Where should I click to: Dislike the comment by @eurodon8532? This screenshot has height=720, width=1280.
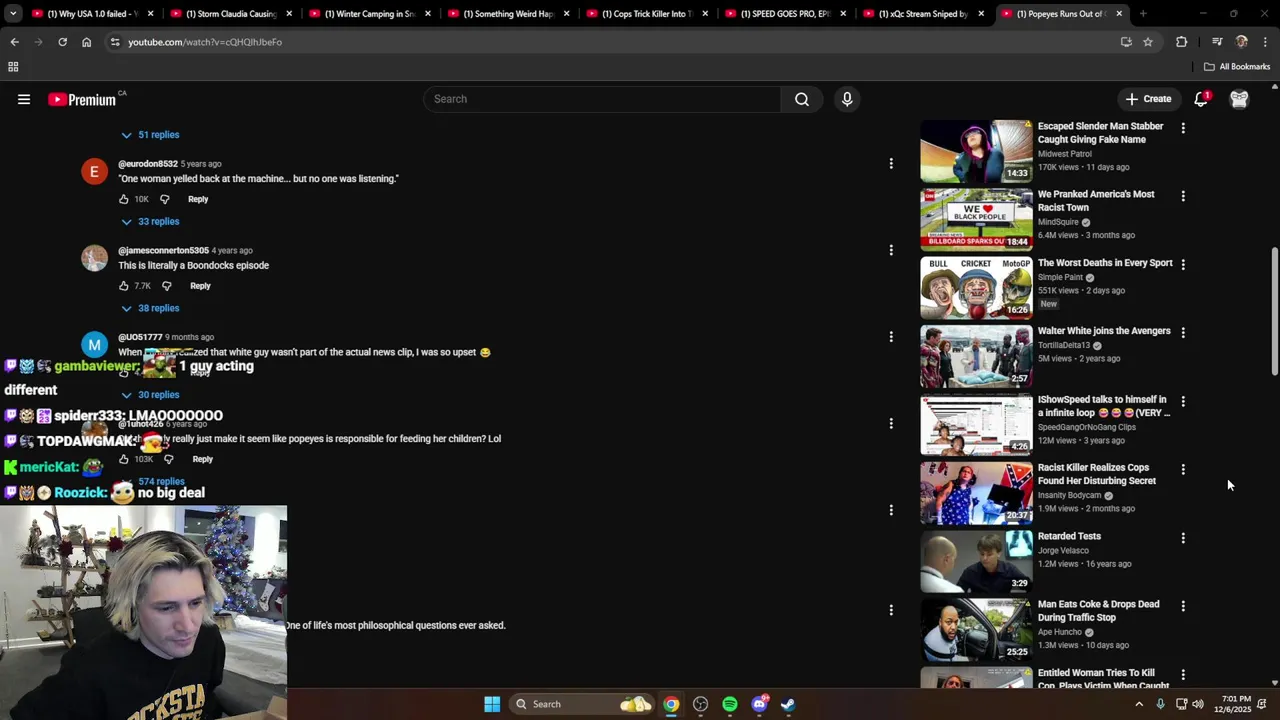pos(165,199)
